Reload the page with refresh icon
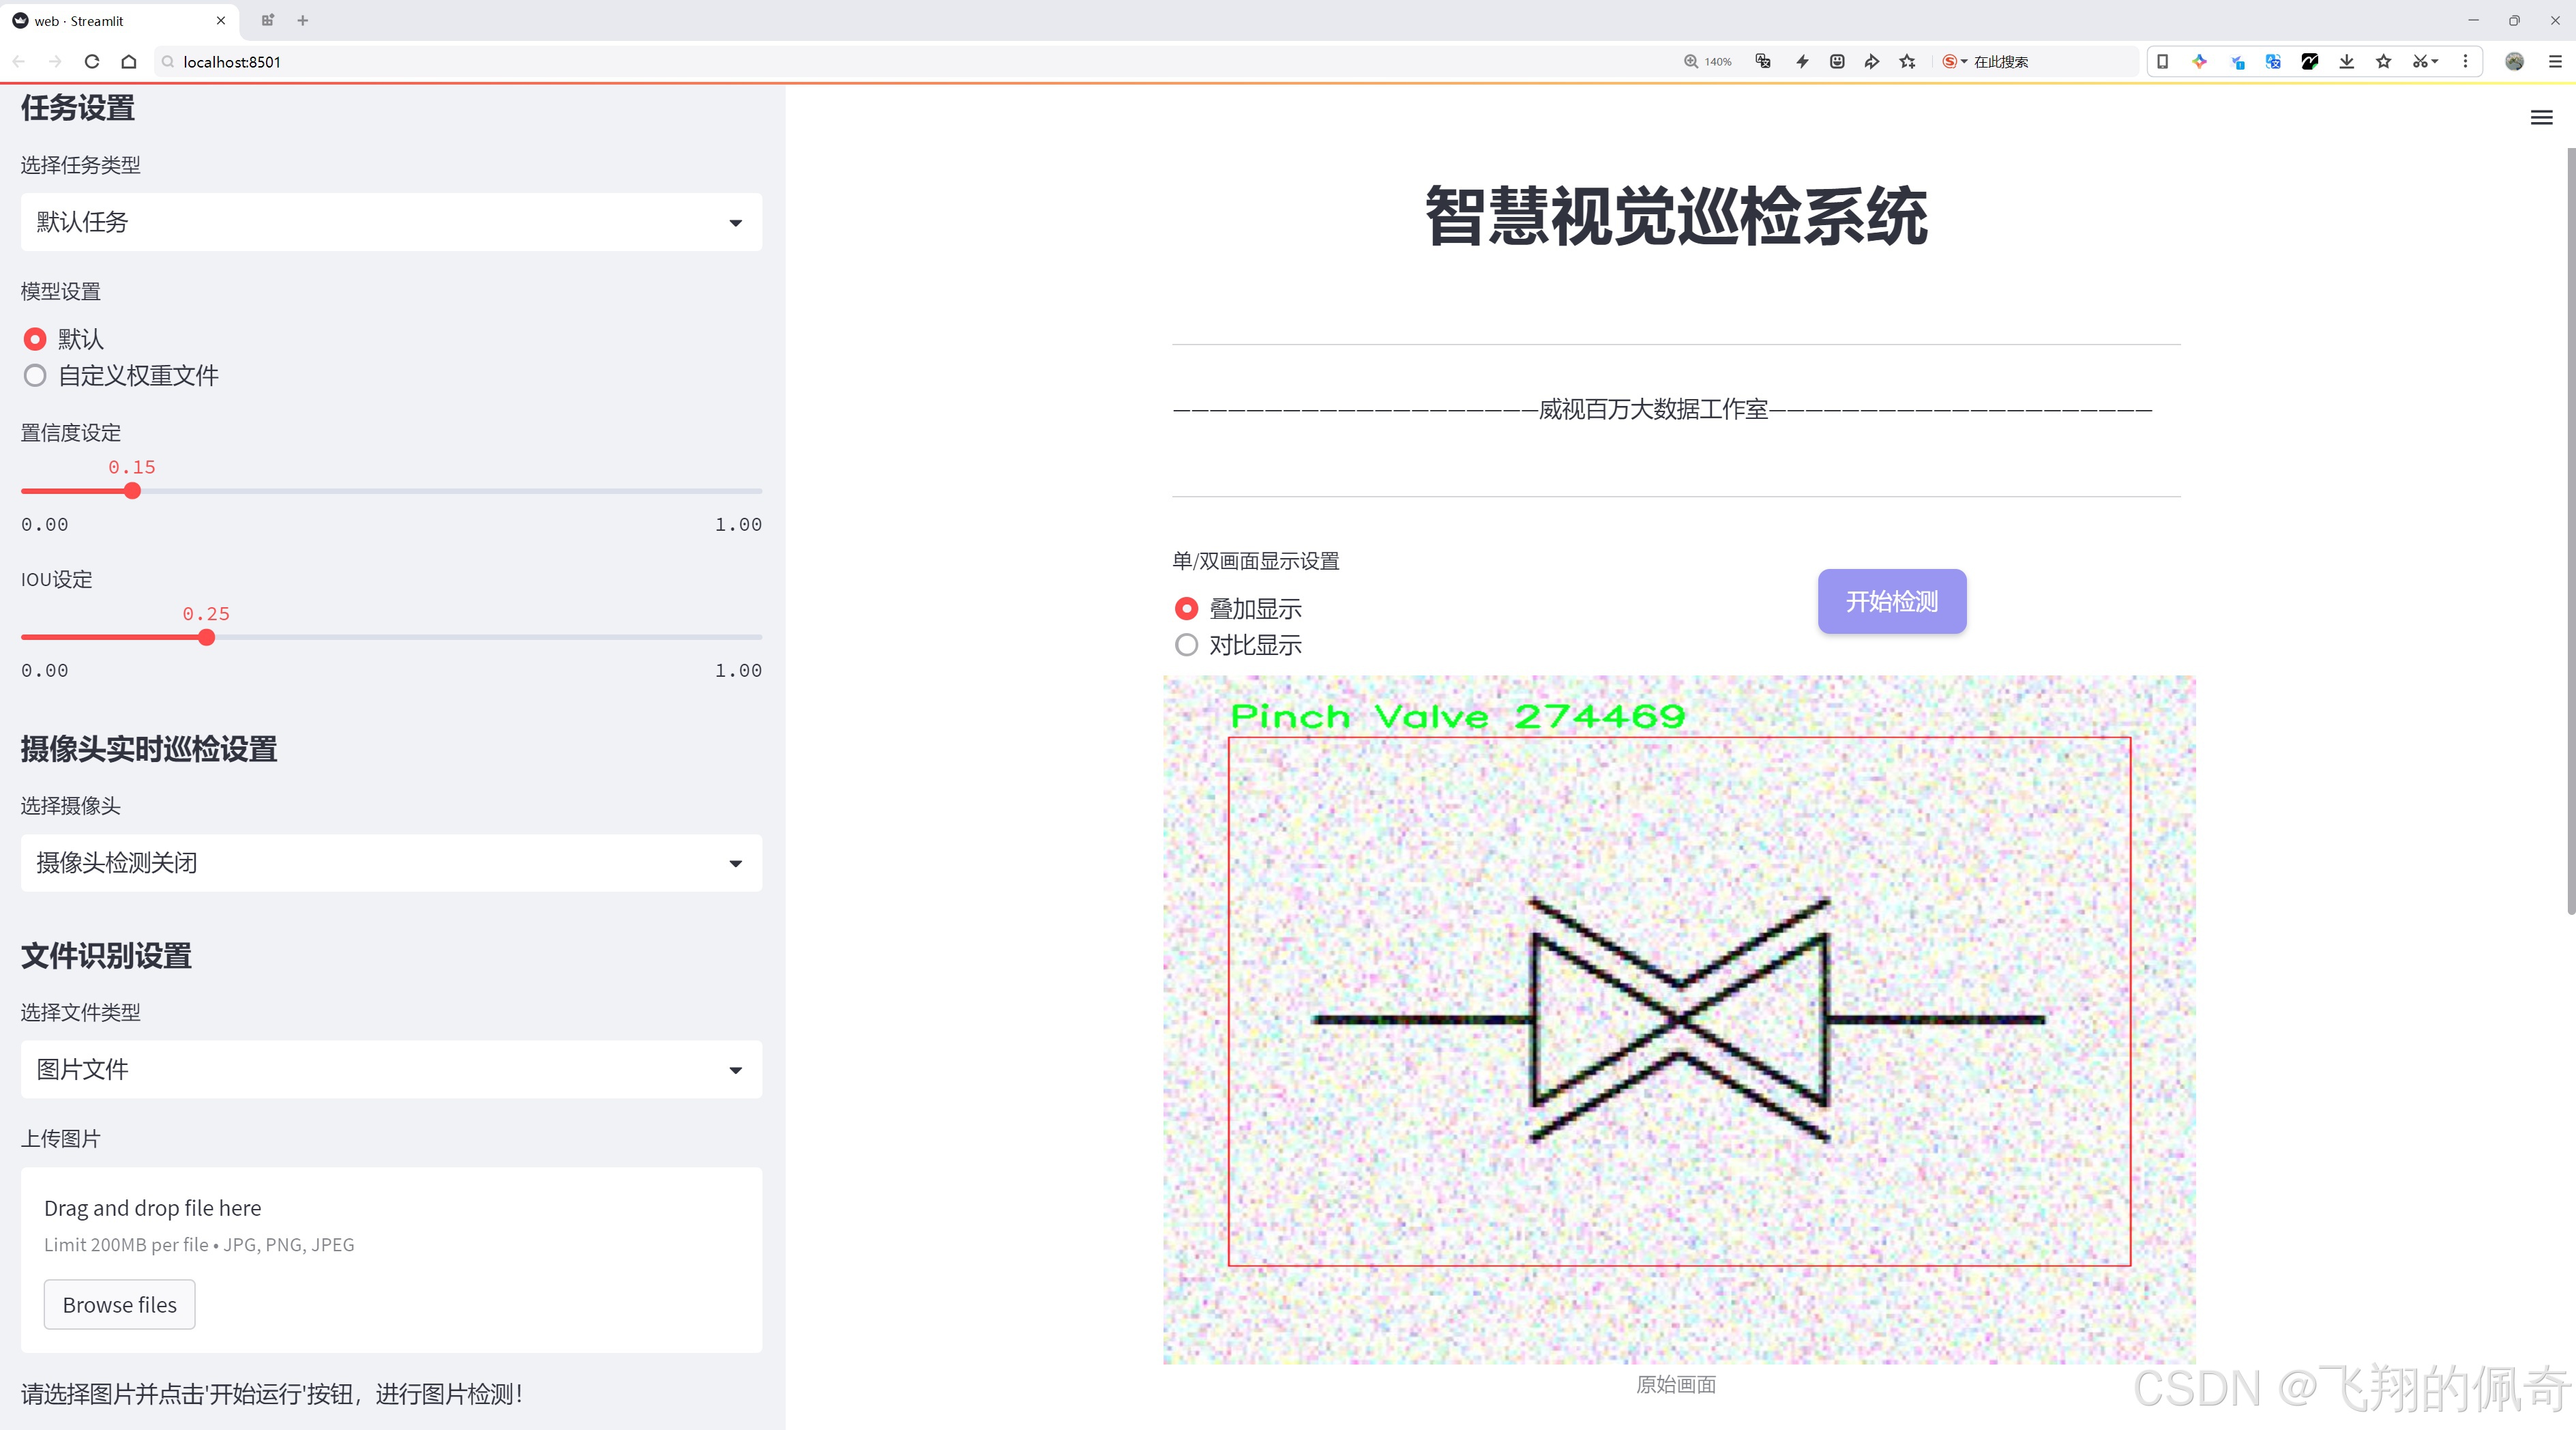2576x1430 pixels. point(92,62)
